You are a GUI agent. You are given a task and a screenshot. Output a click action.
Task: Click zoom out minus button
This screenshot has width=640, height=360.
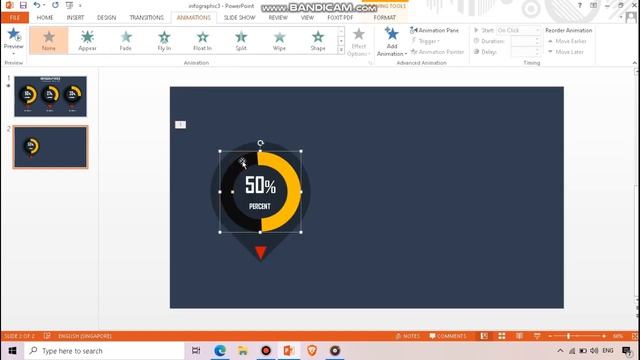(x=550, y=336)
